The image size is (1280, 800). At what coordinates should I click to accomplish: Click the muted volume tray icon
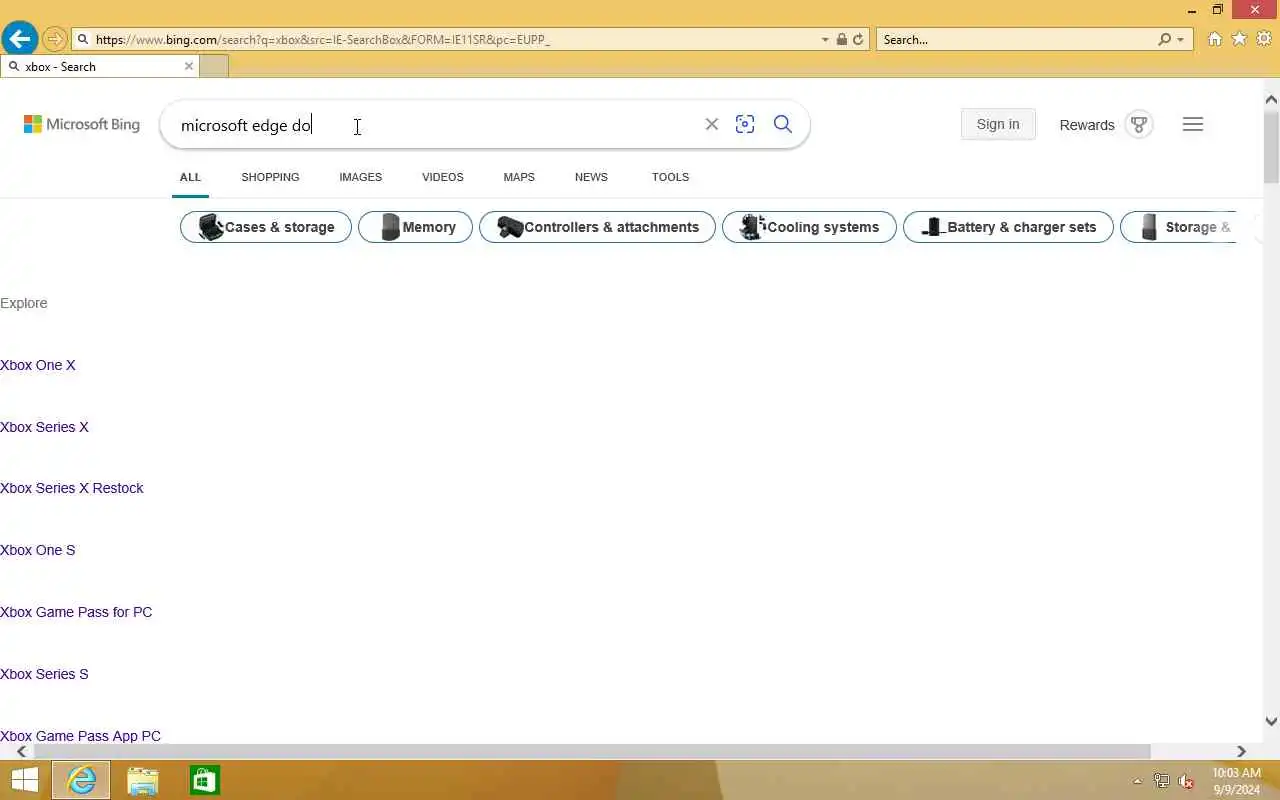(1186, 781)
